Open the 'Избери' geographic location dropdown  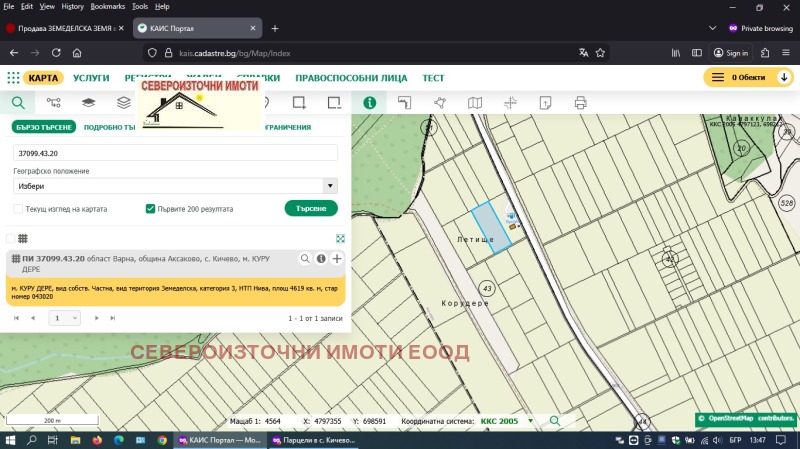click(175, 186)
